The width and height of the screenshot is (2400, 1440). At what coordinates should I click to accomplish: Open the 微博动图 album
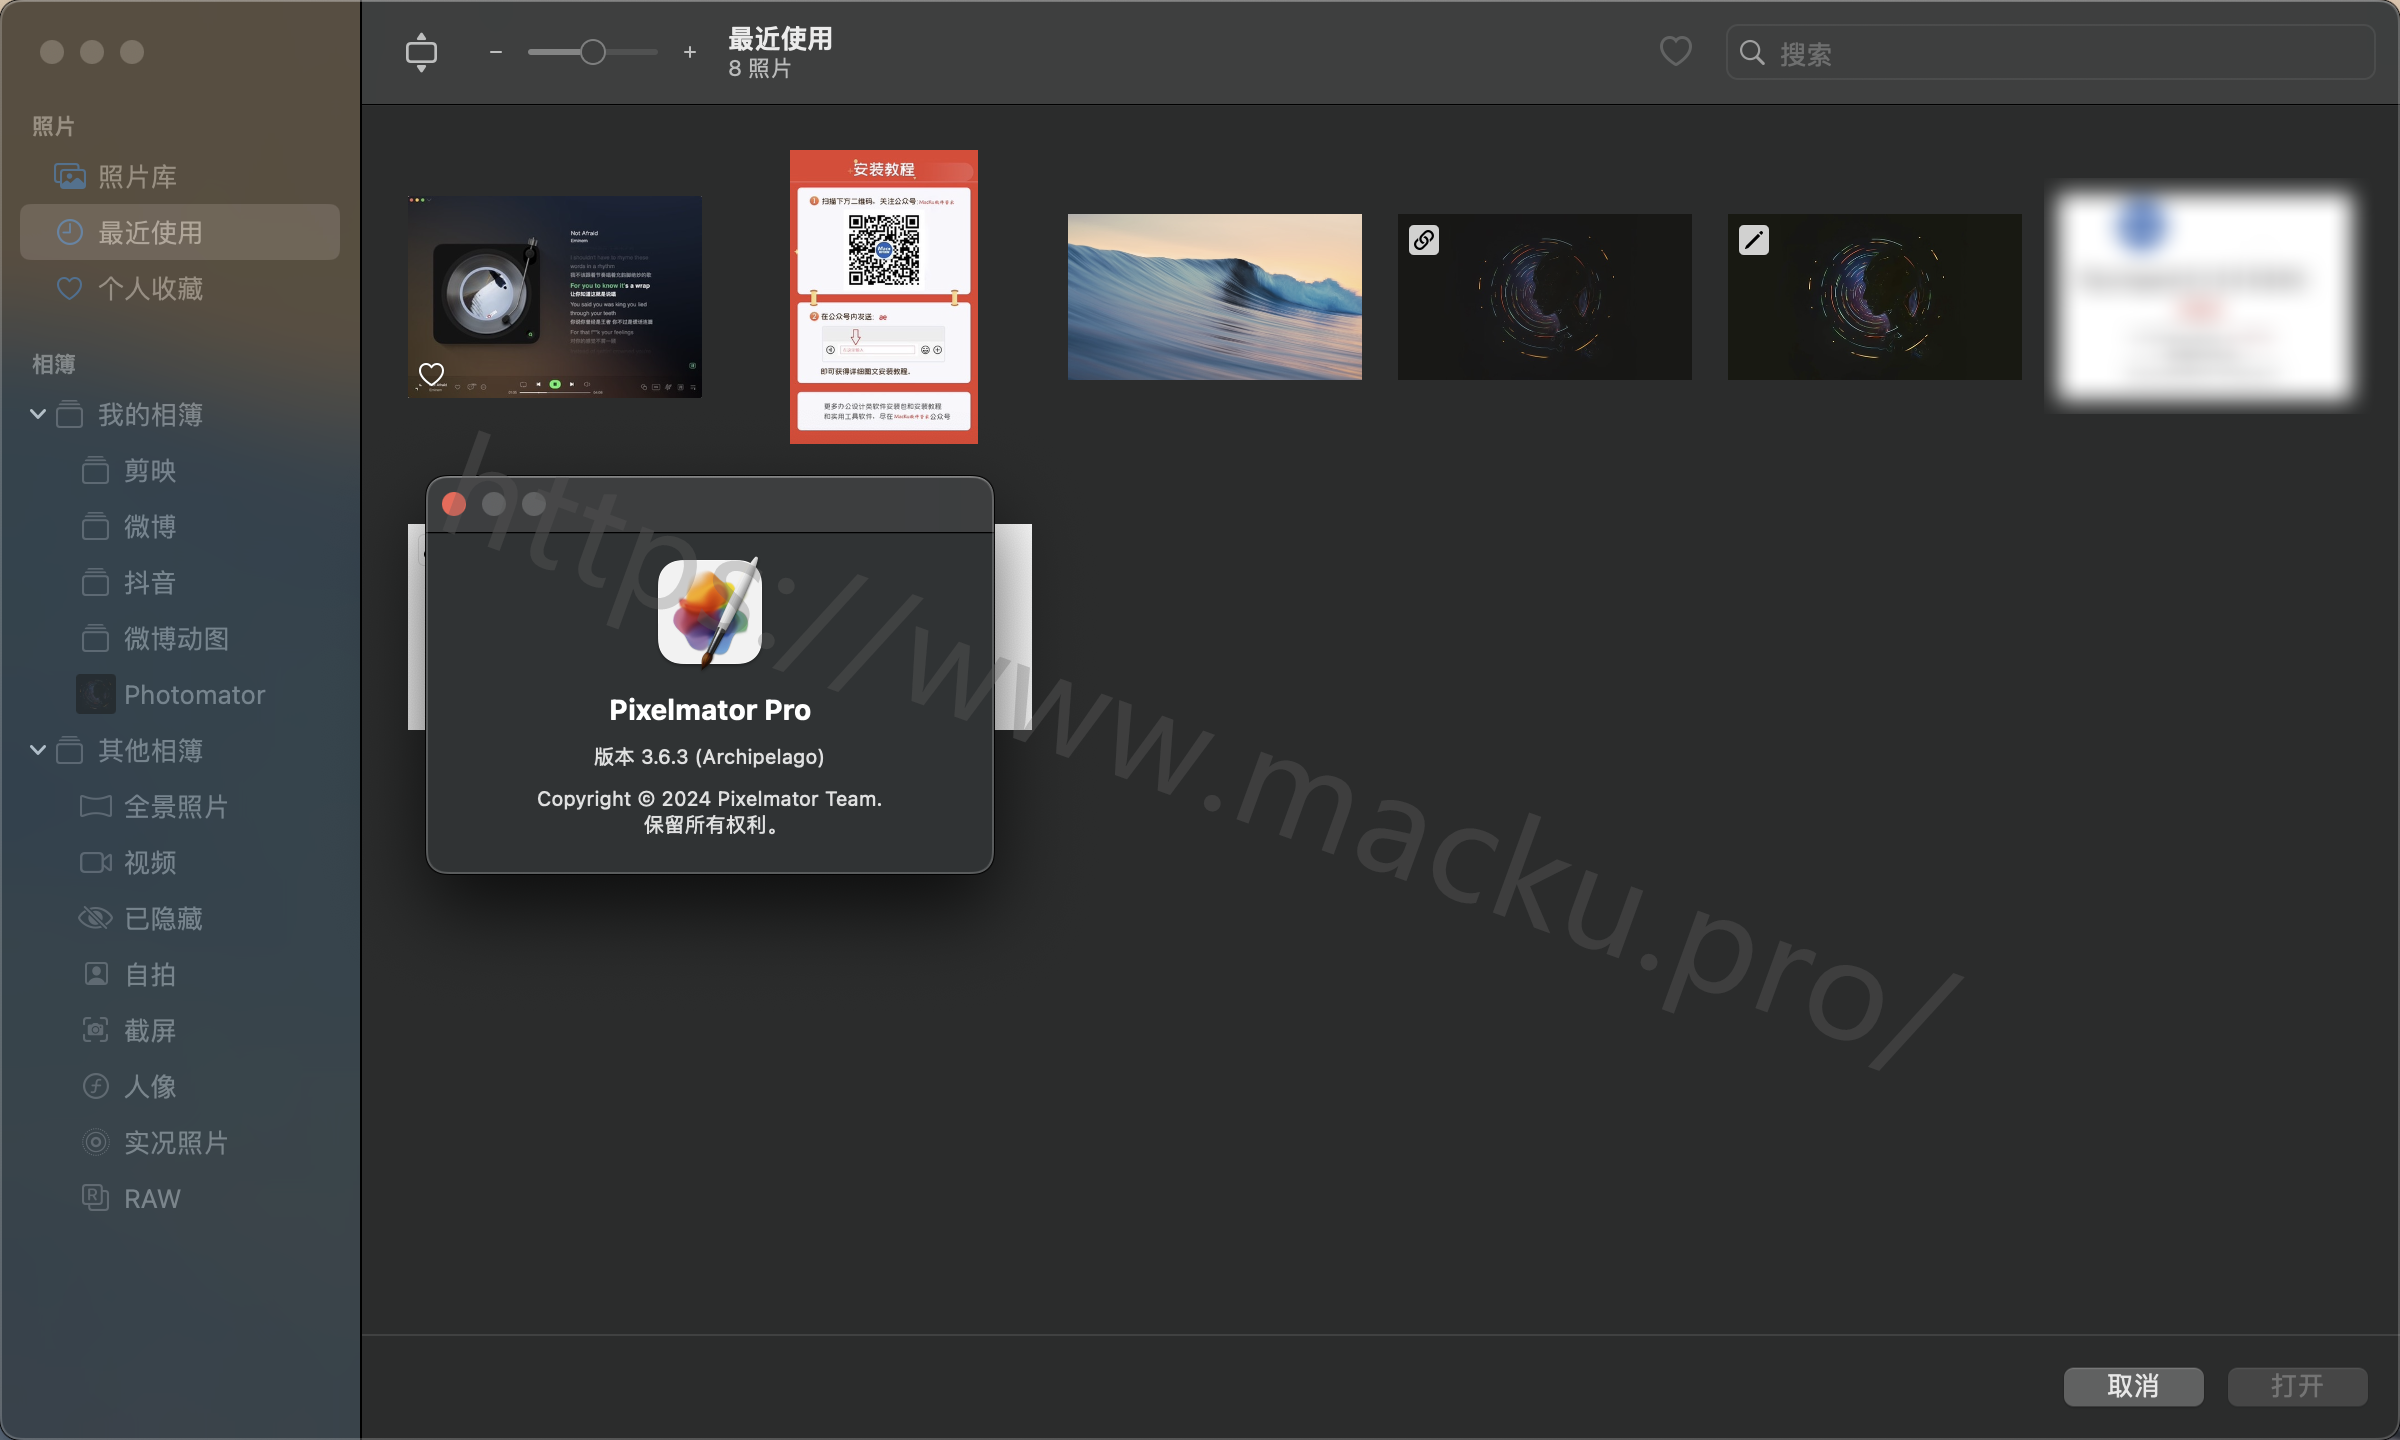(x=180, y=639)
